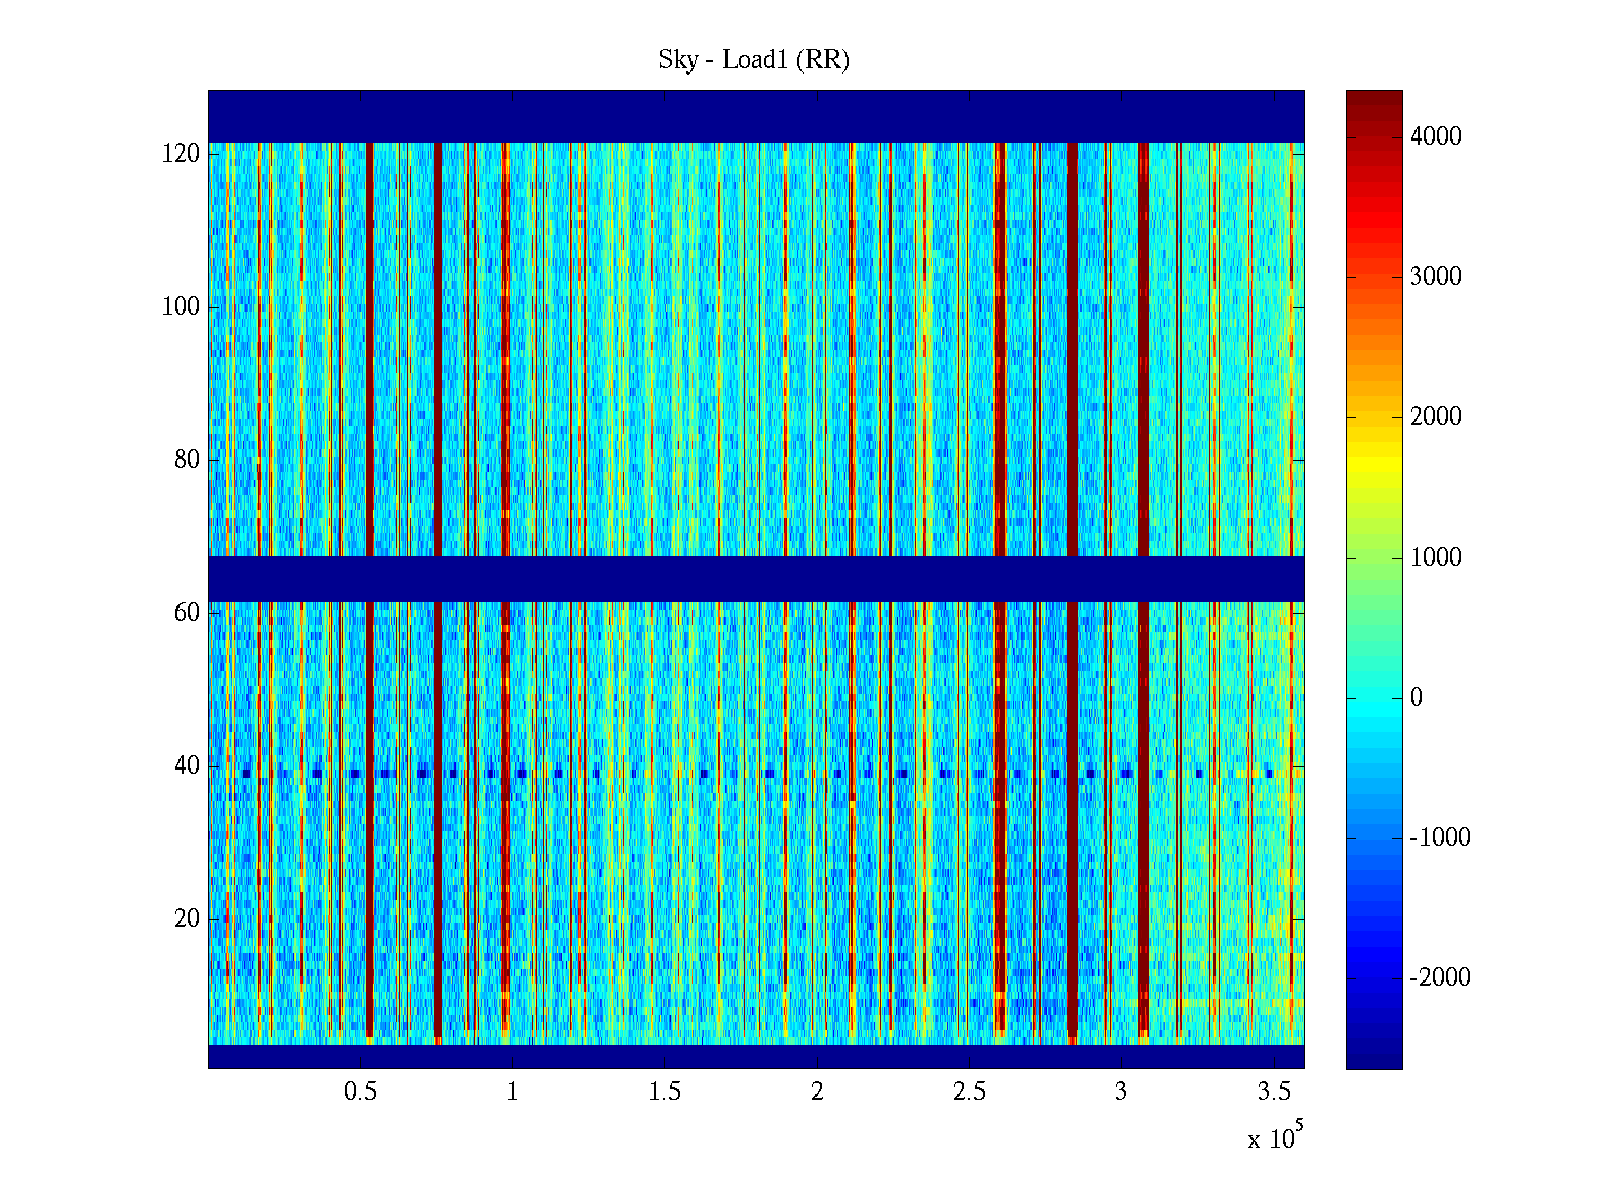Click the plot title 'Sky - Load1 (RR)'
The image size is (1600, 1200).
tap(753, 60)
